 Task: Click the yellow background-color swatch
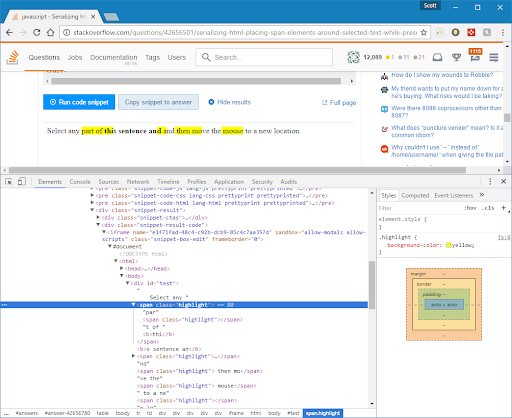pyautogui.click(x=449, y=245)
